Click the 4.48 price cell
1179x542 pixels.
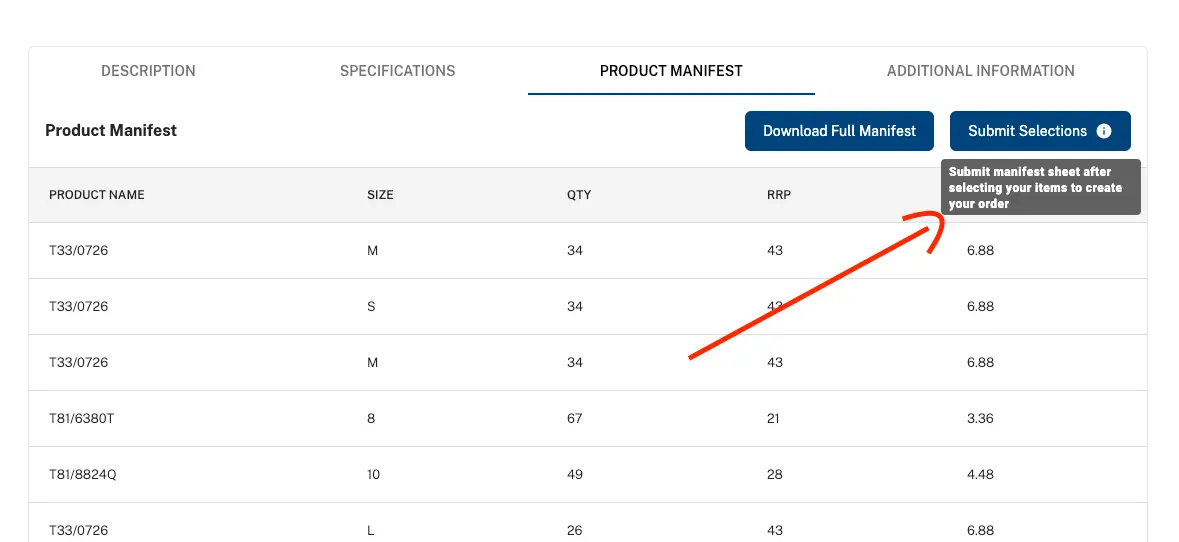point(980,474)
